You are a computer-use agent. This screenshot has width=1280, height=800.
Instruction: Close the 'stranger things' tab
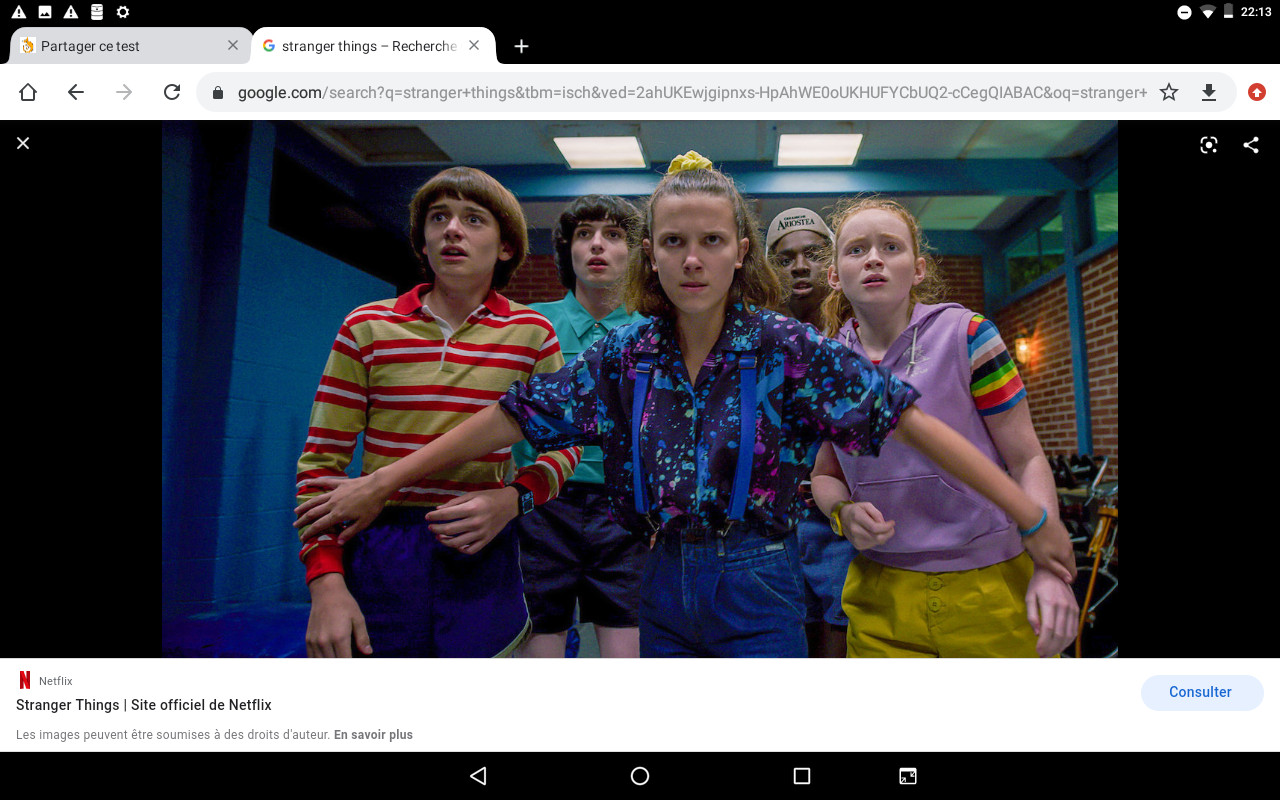(x=474, y=45)
